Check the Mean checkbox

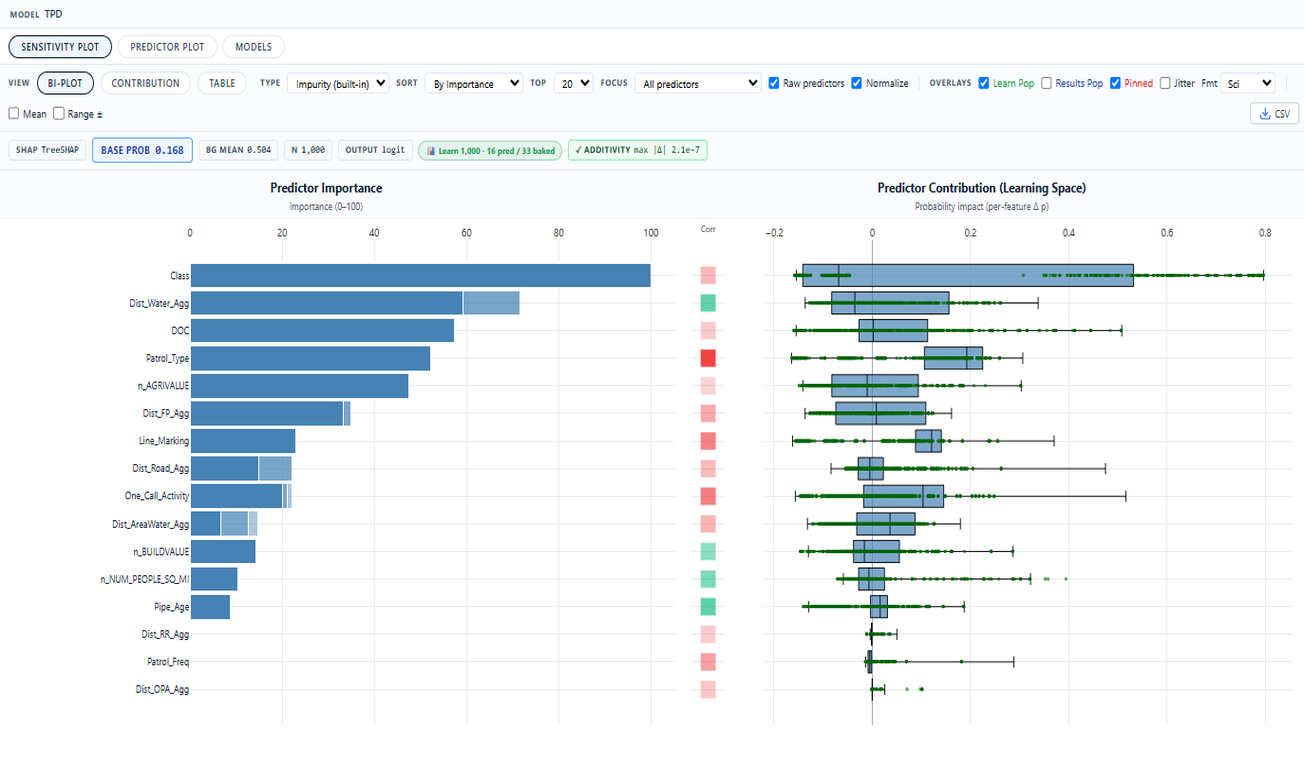click(14, 114)
